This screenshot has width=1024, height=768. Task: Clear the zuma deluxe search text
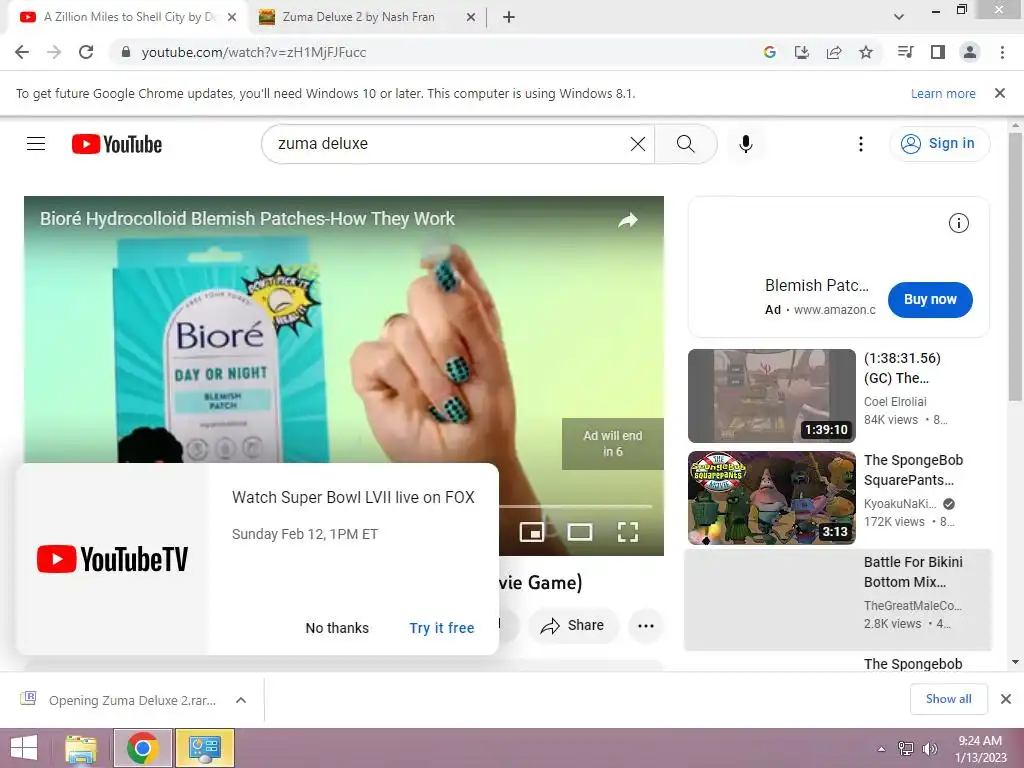[637, 144]
